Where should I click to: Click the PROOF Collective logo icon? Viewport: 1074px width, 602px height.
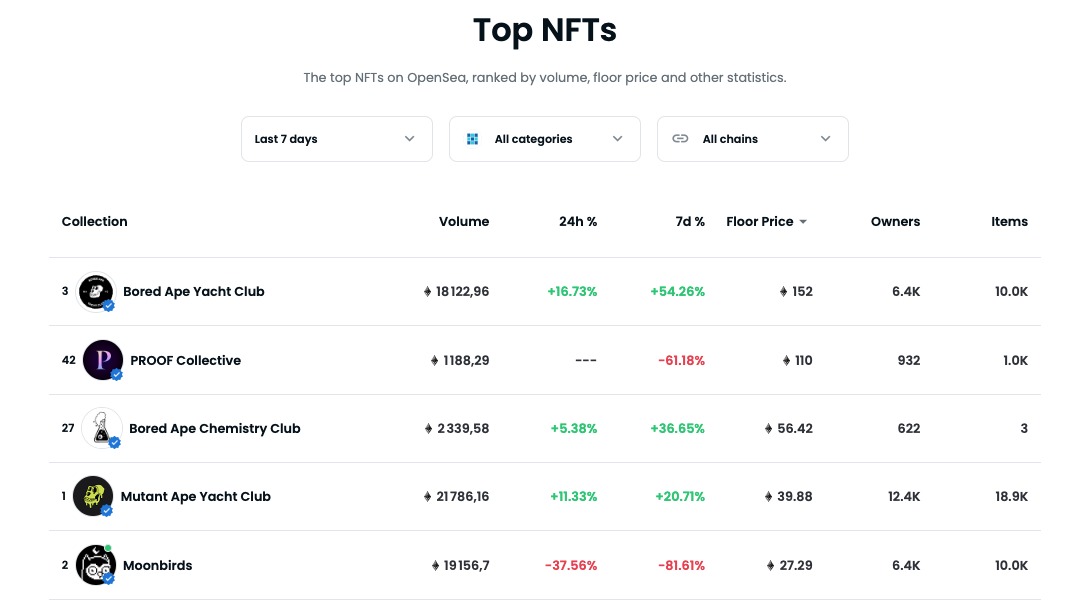(102, 360)
